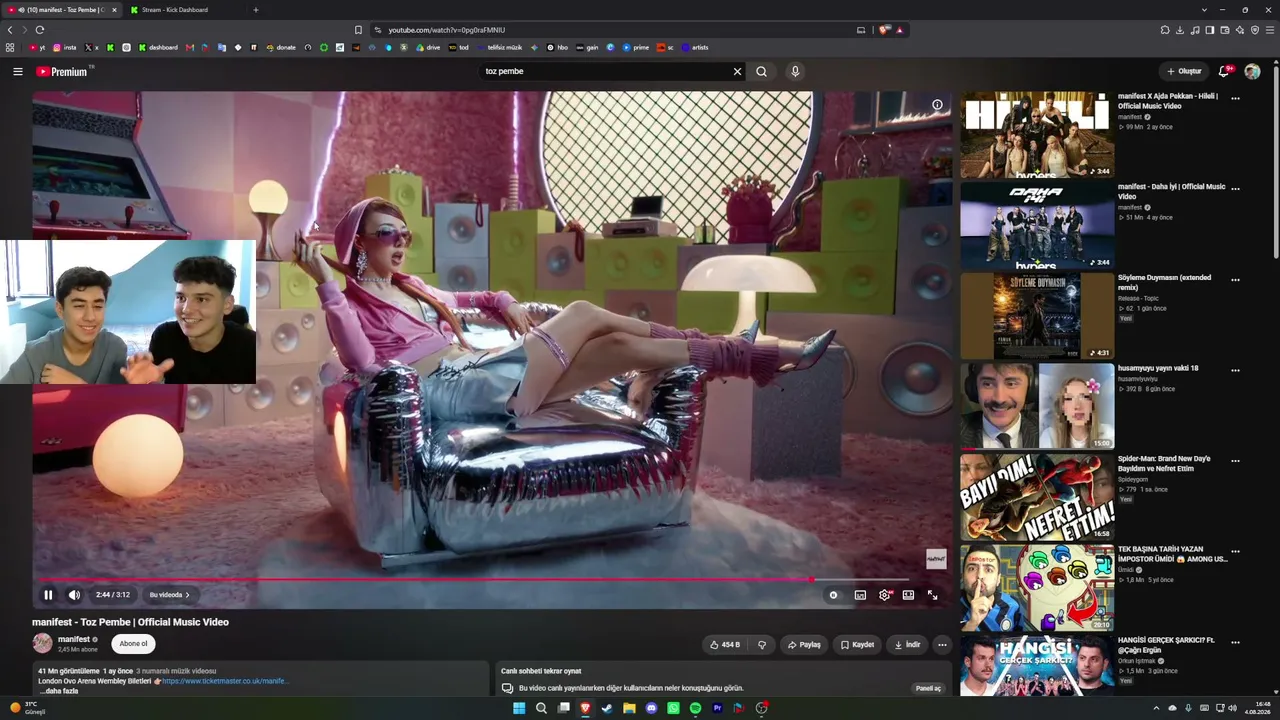Viewport: 1280px width, 720px height.
Task: Open options for 'husamyuyu yayın vakti 18'
Action: pos(1235,371)
